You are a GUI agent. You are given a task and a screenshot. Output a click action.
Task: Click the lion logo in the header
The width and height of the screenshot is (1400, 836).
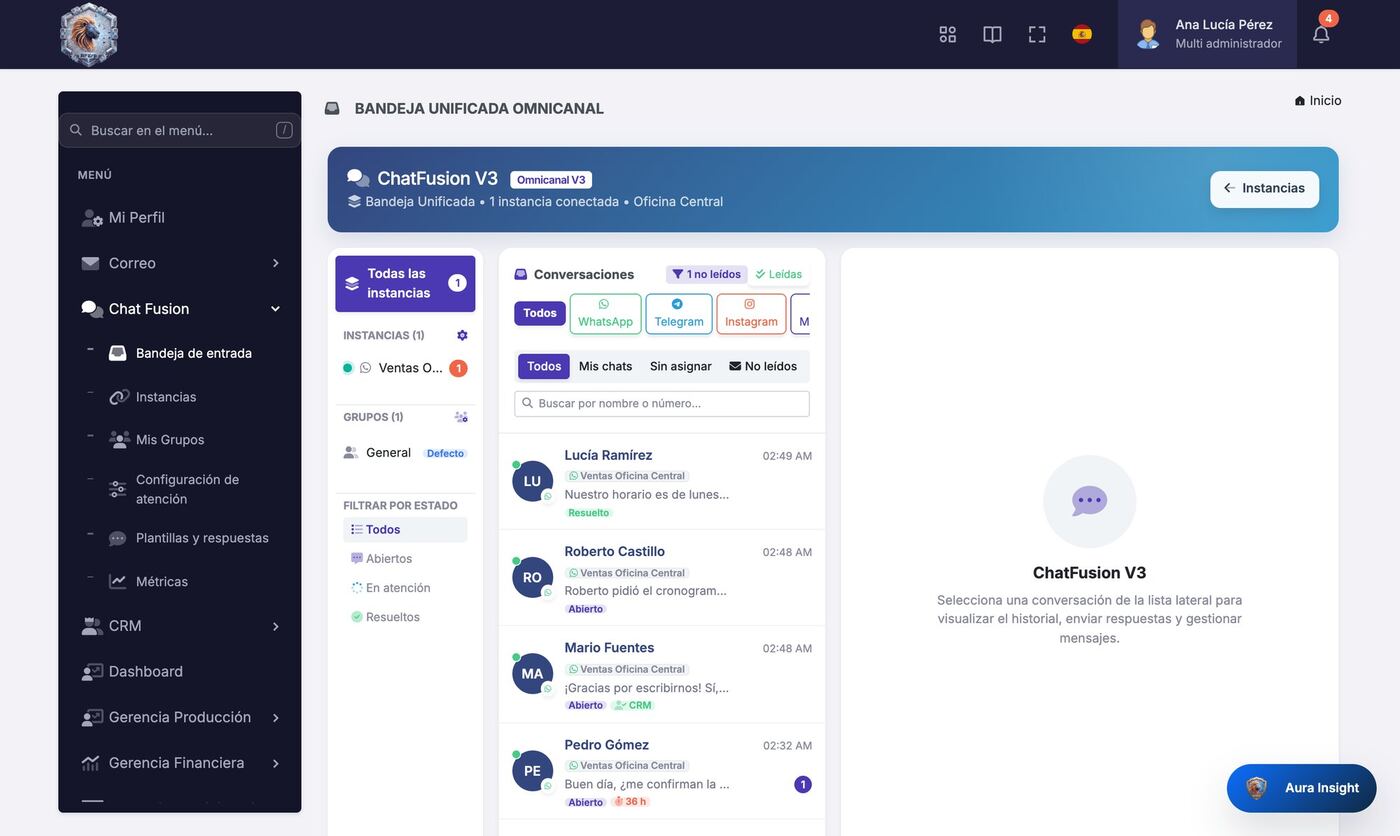89,34
